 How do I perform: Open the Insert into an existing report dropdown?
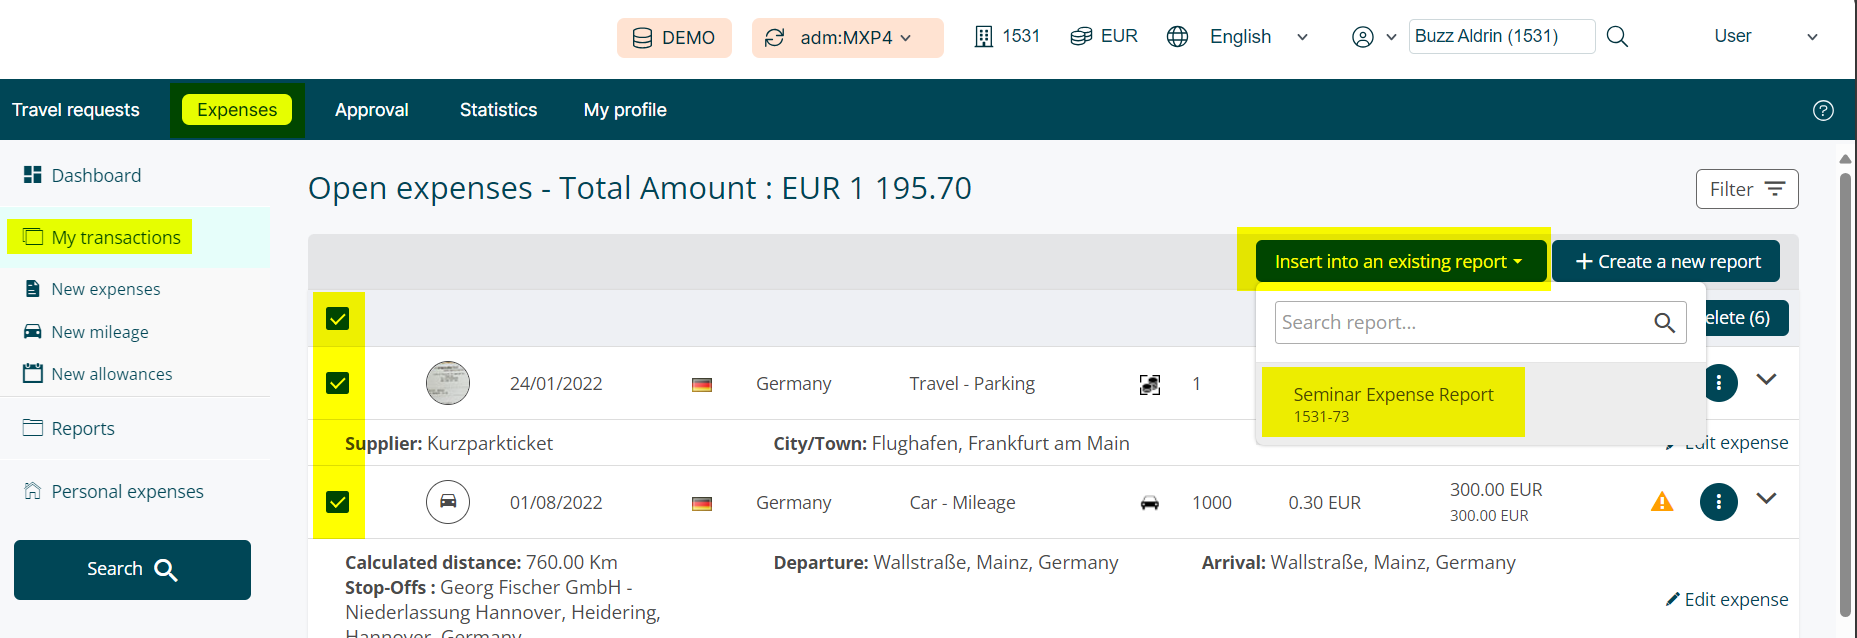click(1398, 262)
